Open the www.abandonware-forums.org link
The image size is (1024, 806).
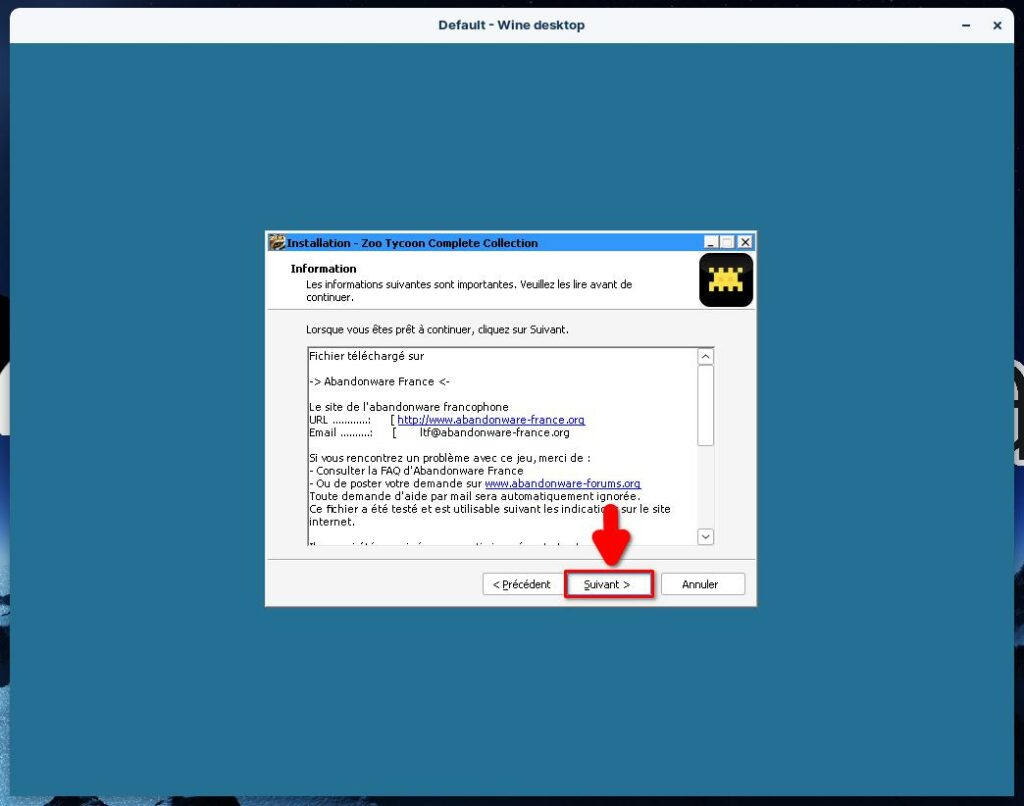(562, 483)
